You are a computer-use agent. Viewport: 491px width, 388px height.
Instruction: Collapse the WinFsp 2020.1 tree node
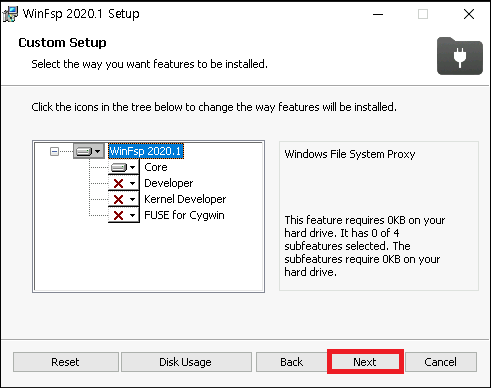coord(54,152)
